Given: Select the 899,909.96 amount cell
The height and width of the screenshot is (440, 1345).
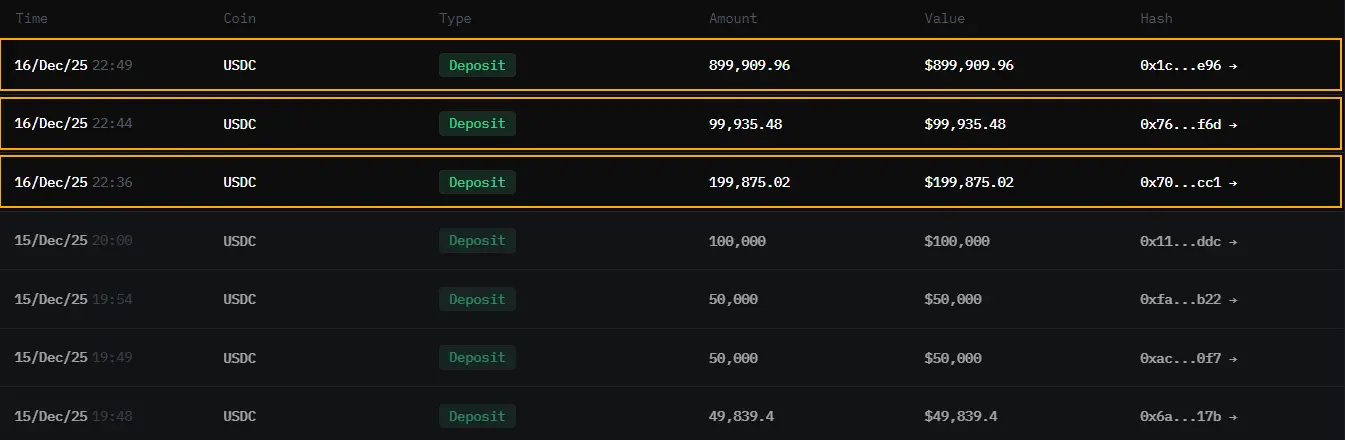Looking at the screenshot, I should tap(749, 65).
